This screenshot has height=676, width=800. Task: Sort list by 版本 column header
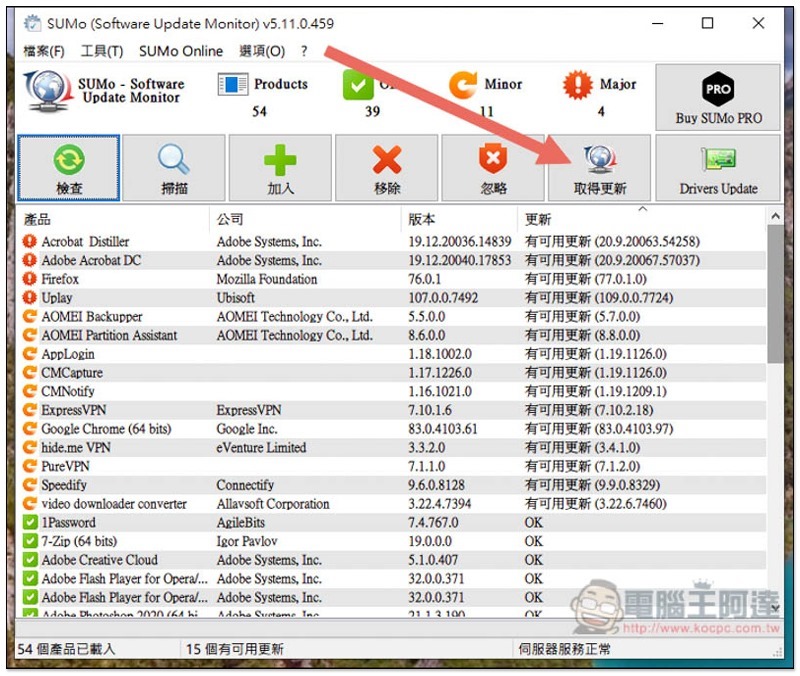458,219
